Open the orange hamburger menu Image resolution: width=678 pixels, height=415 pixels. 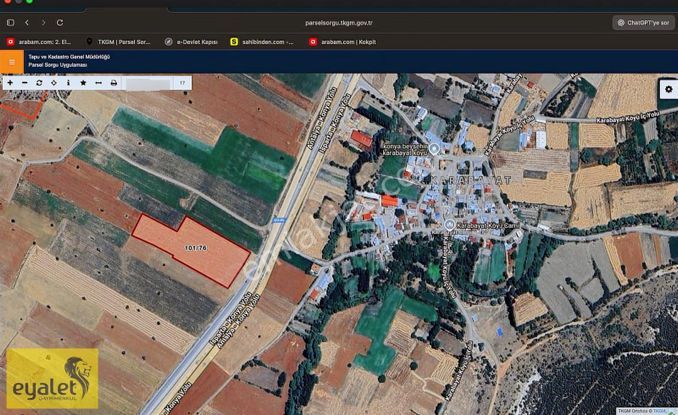(11, 61)
